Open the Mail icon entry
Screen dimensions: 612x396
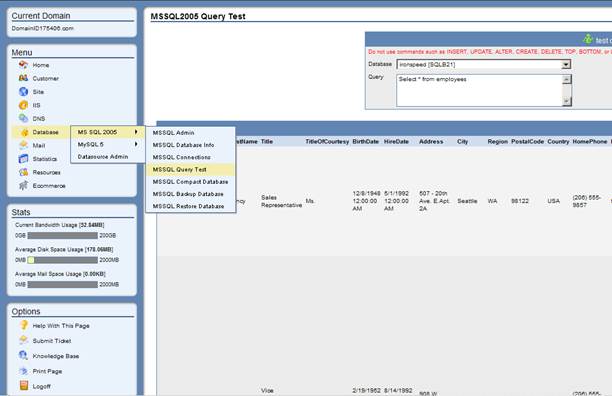click(23, 145)
